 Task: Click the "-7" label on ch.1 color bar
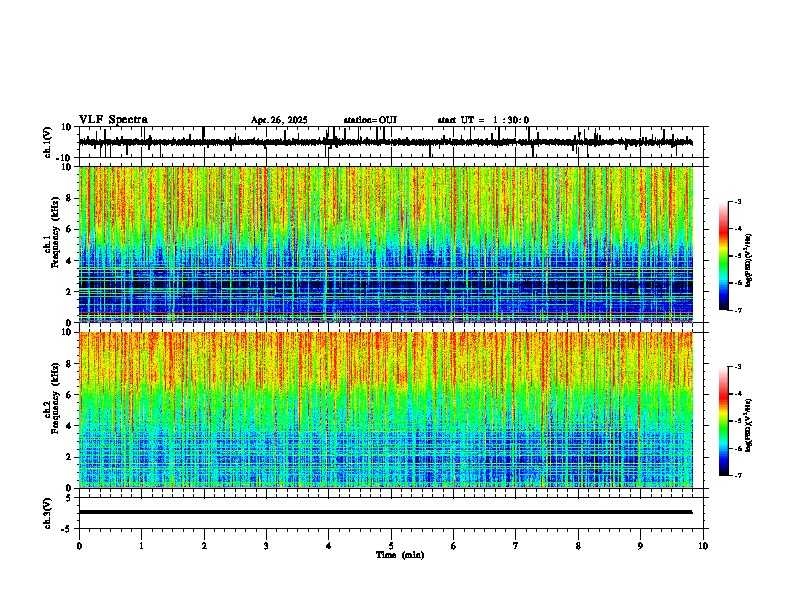click(738, 311)
